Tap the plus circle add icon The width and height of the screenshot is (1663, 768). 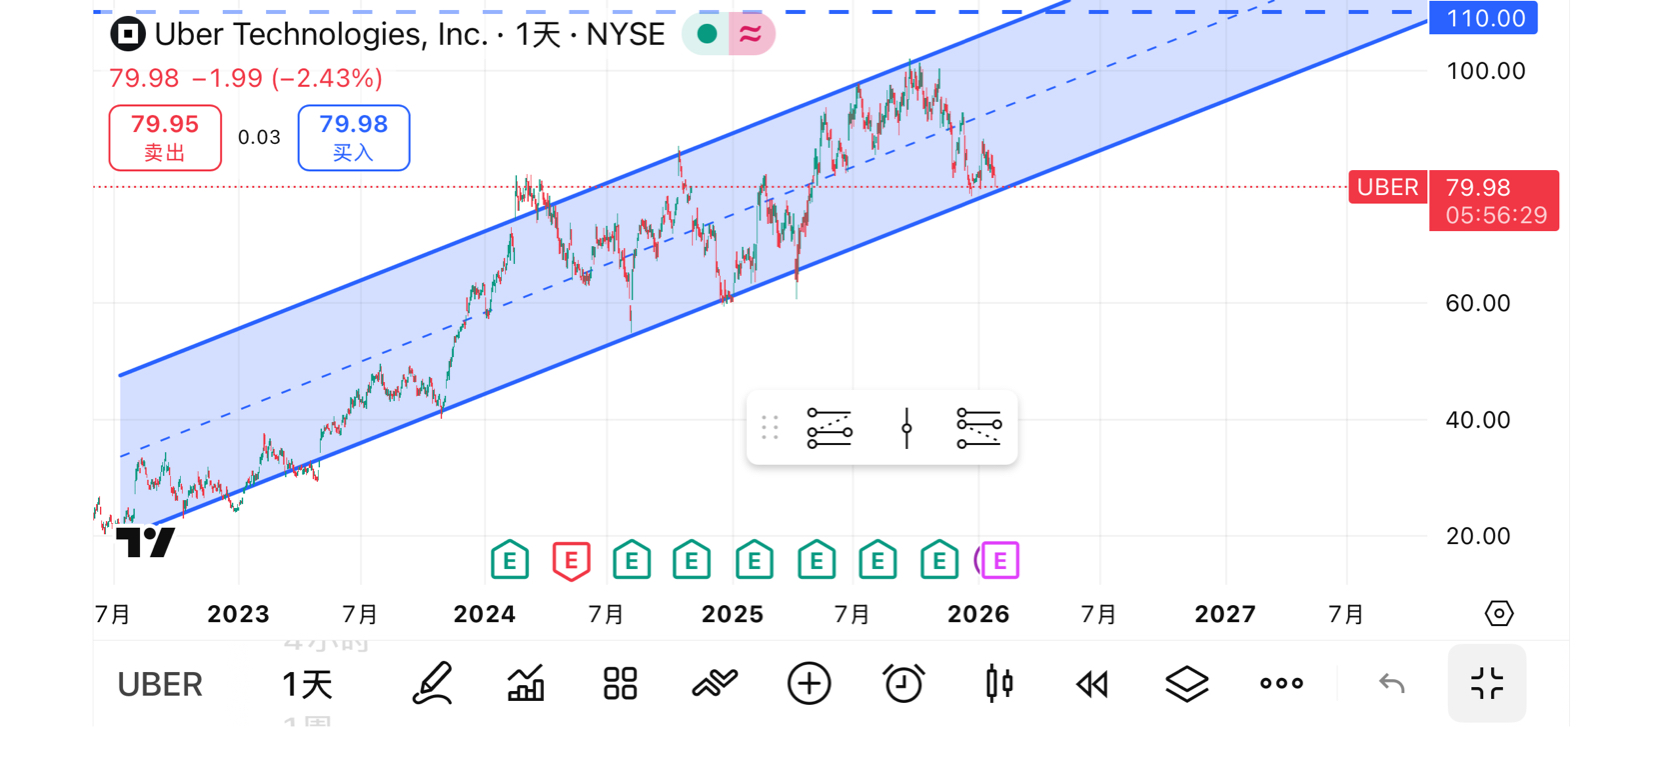tap(809, 684)
